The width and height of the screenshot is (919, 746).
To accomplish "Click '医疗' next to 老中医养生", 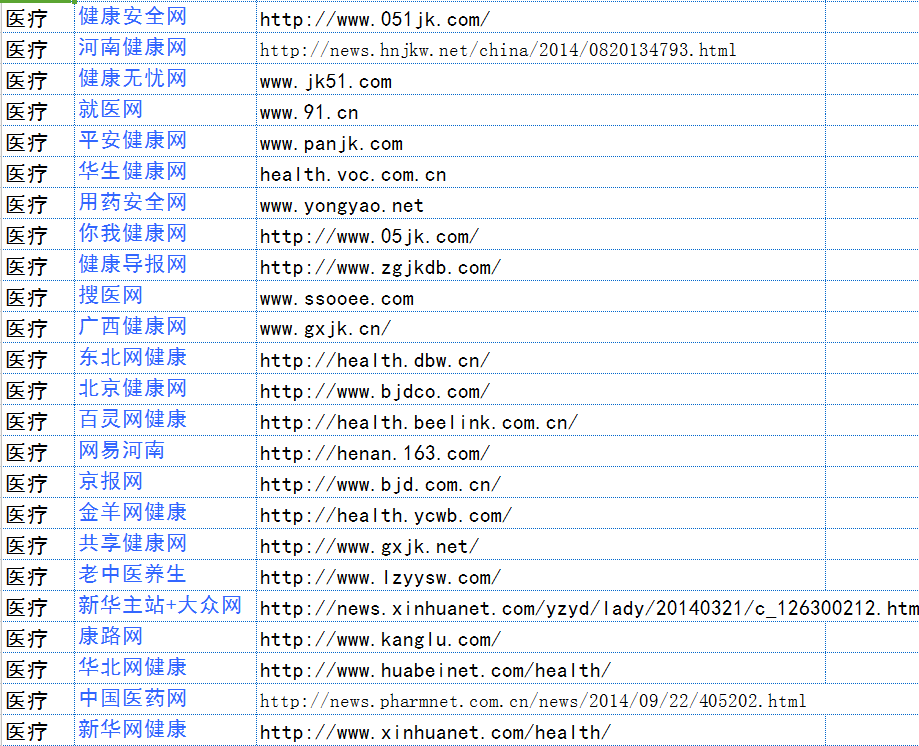I will [x=38, y=575].
